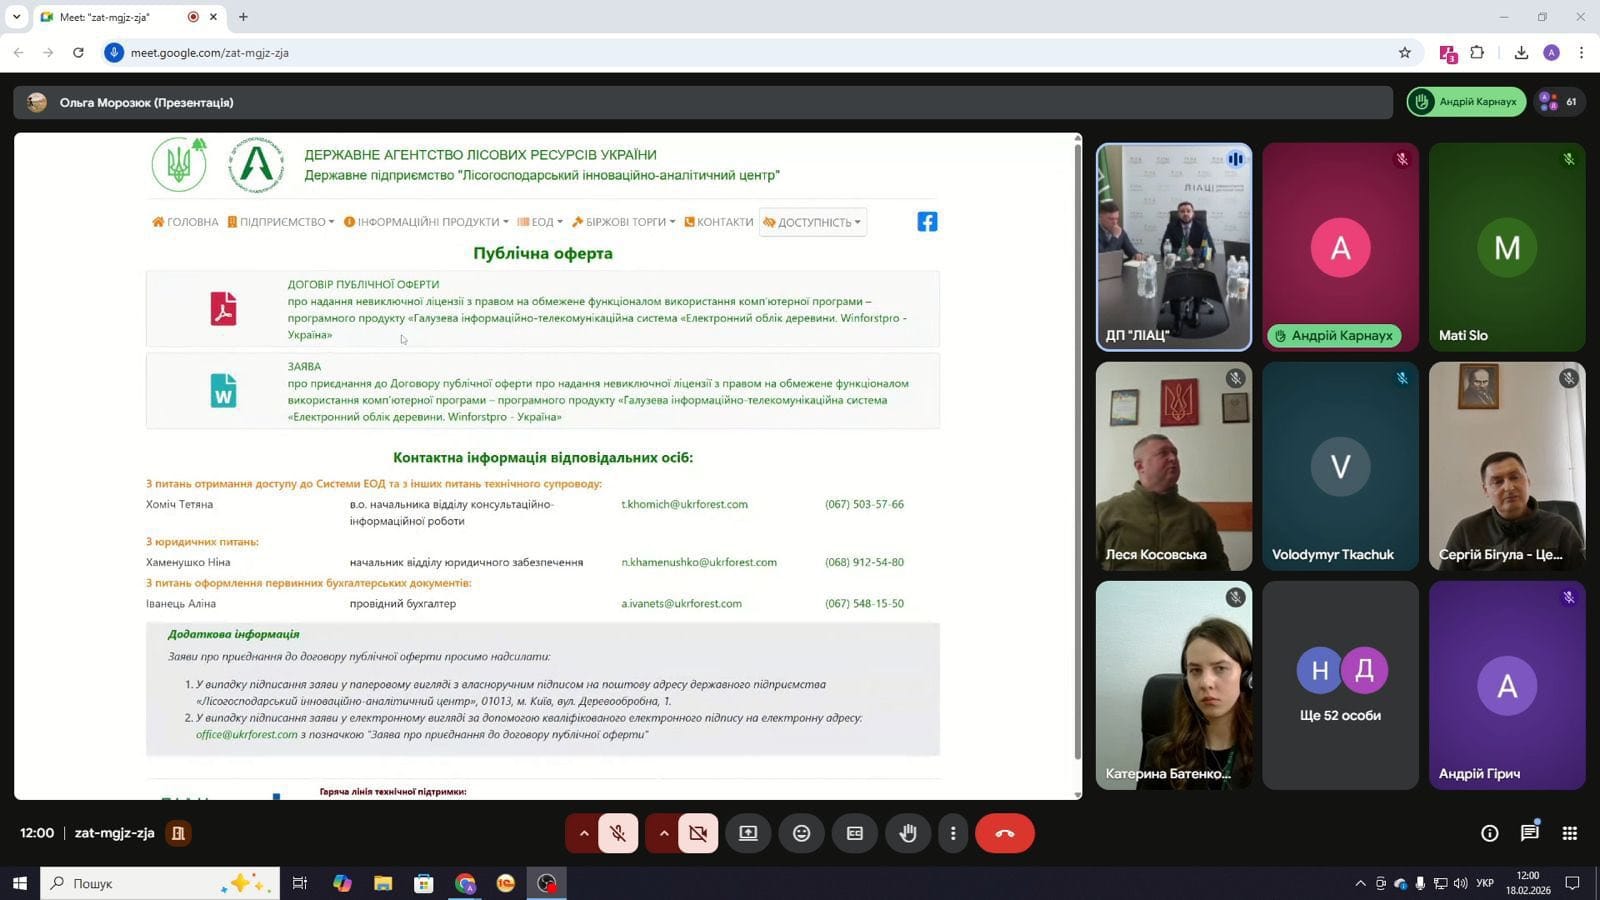Viewport: 1600px width, 900px height.
Task: Click the Андрій Карнаух raised hand chip
Action: point(1466,102)
